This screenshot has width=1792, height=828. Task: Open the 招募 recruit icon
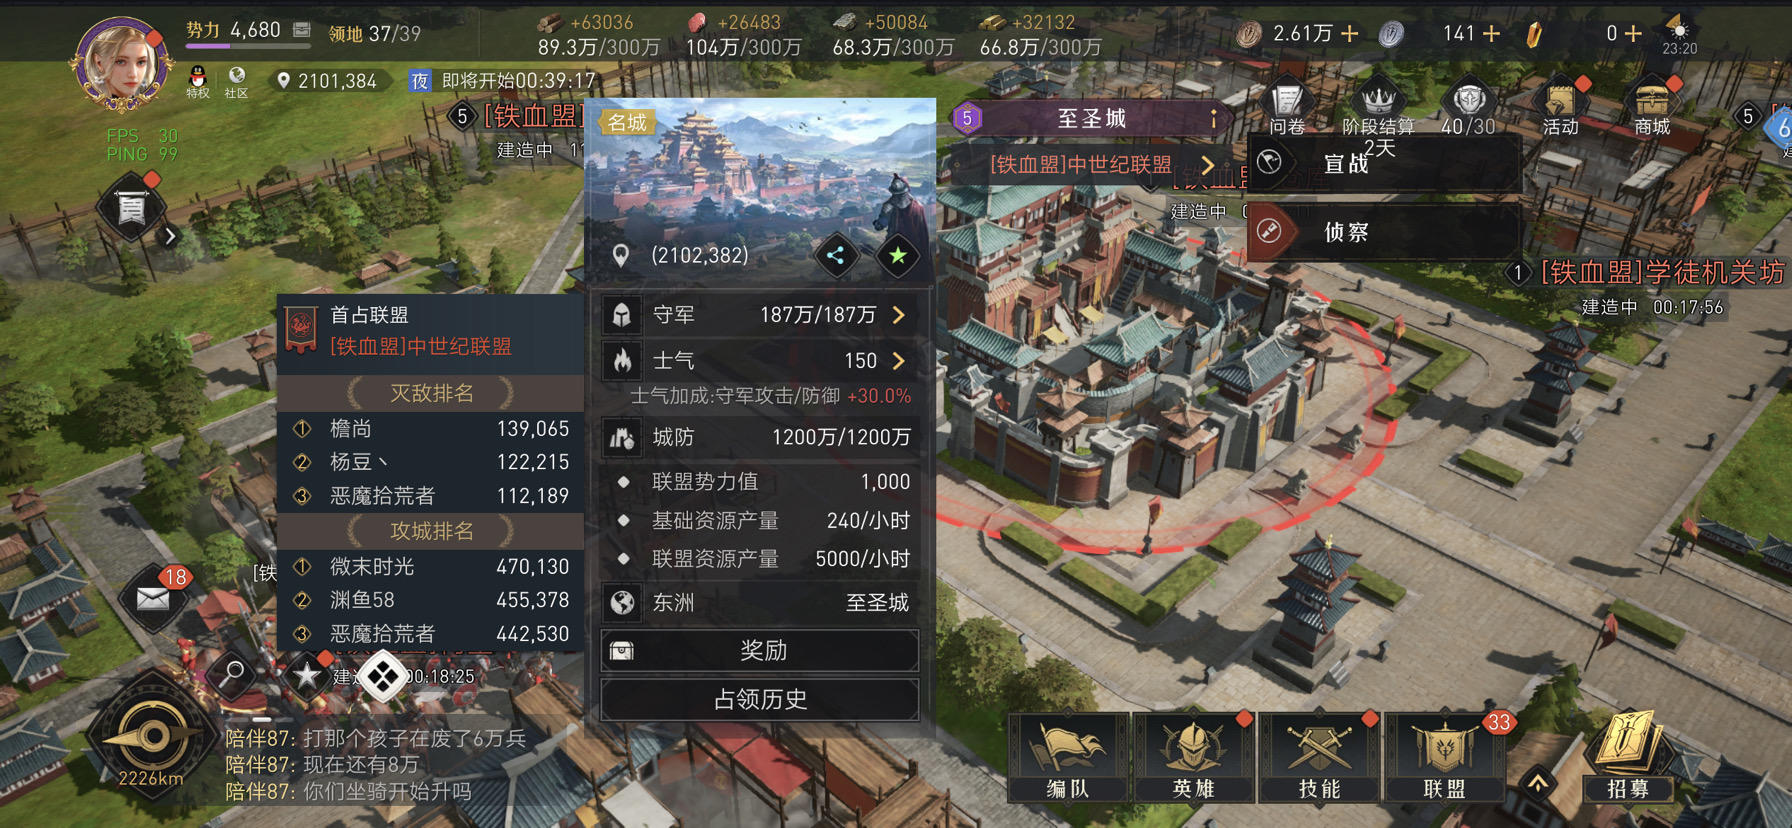click(x=1628, y=756)
